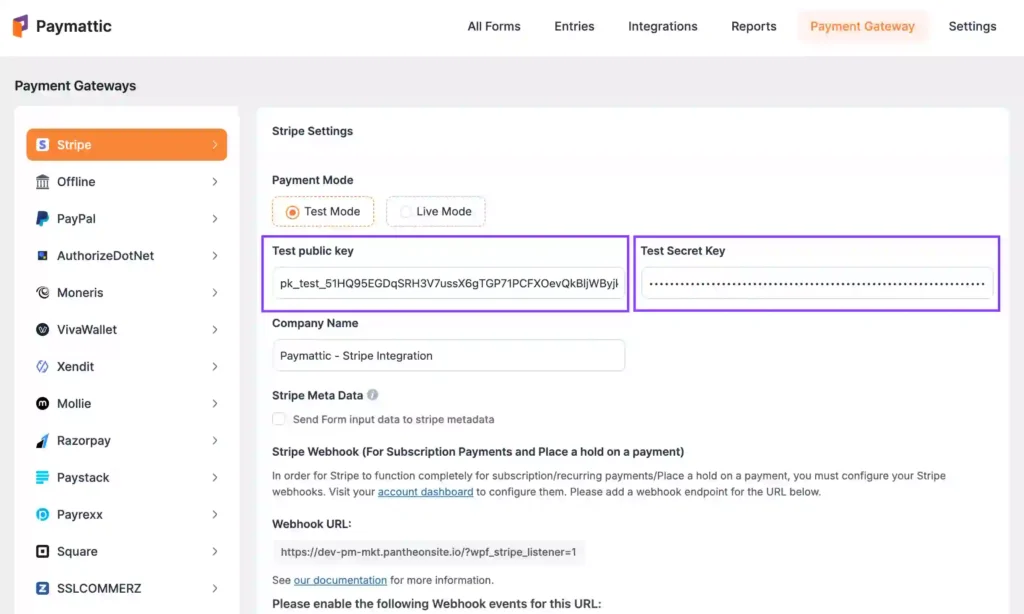Expand the PayPal gateway chevron

pos(215,219)
